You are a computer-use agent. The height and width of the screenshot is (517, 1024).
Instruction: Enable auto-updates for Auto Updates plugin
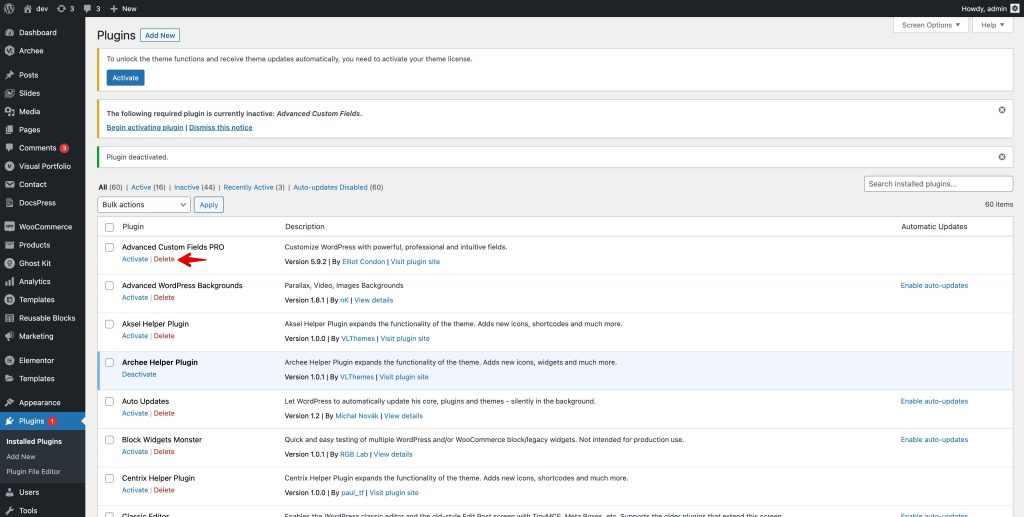pyautogui.click(x=934, y=401)
